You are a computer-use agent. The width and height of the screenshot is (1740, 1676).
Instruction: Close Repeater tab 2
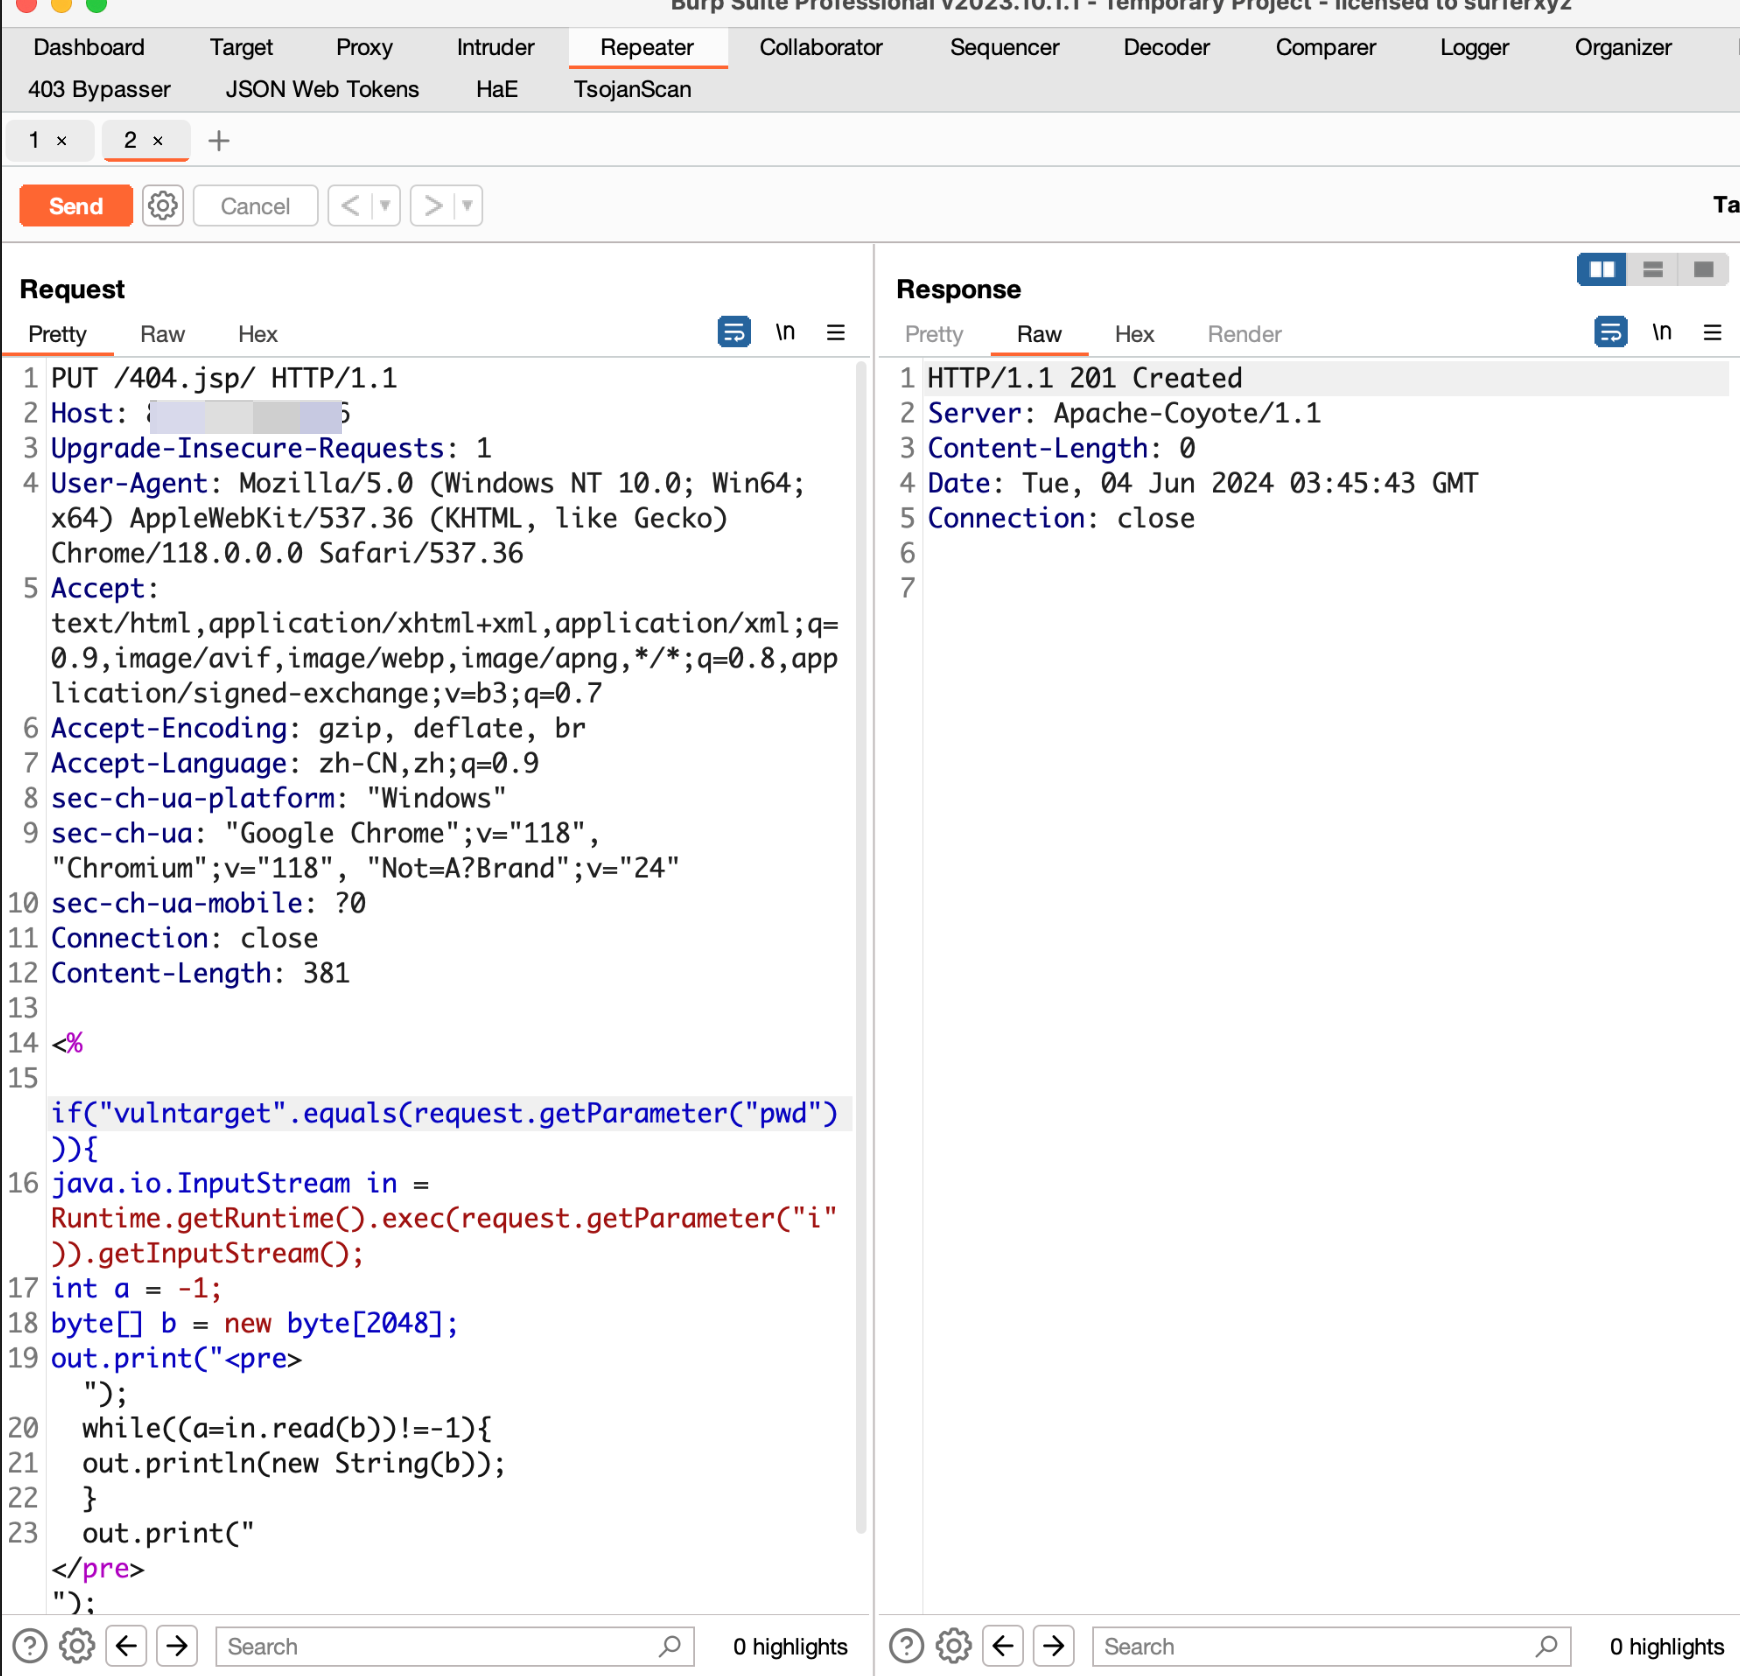(158, 141)
